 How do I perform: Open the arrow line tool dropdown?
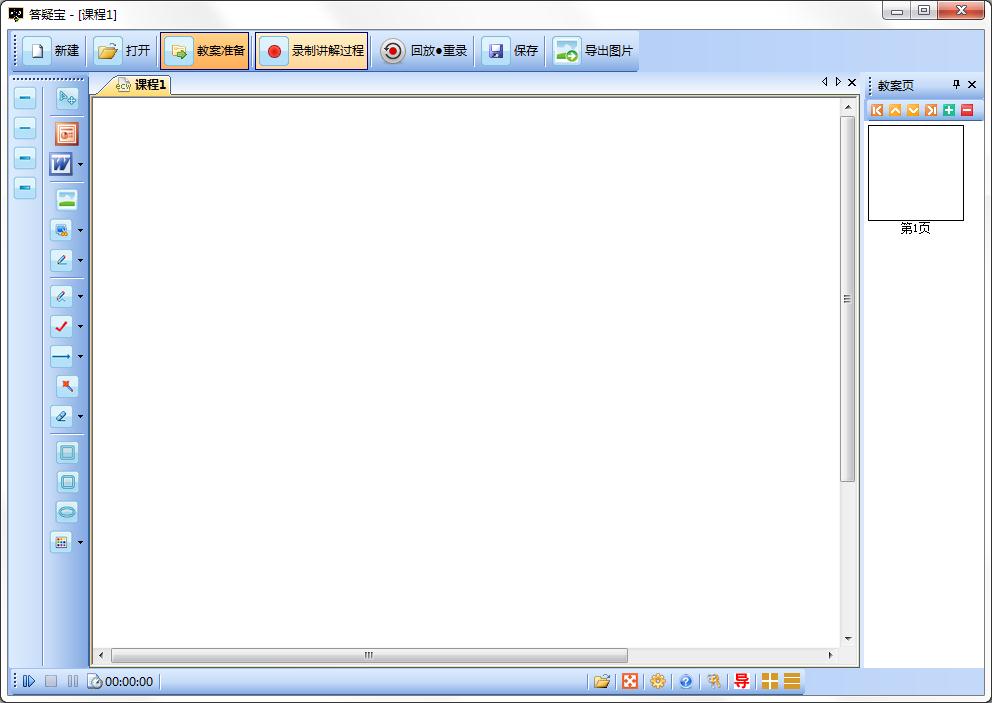pos(81,356)
